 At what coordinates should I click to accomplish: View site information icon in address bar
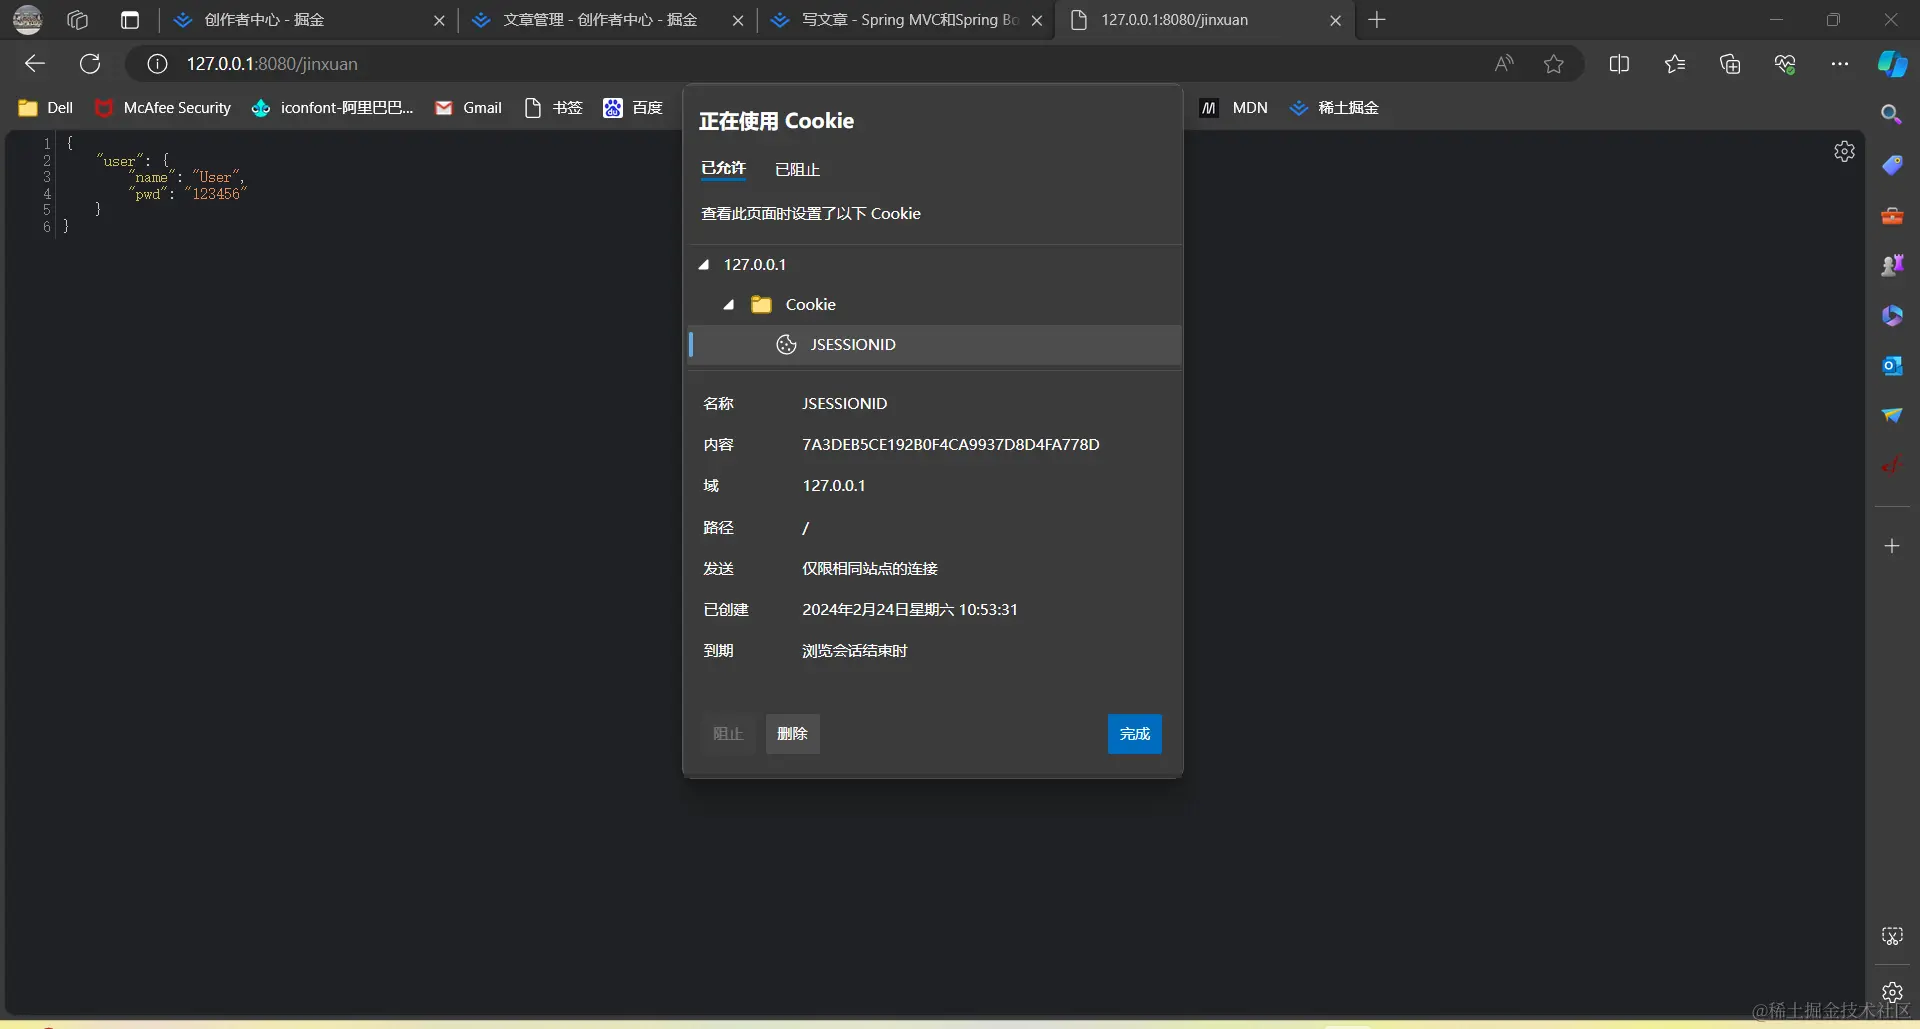(157, 64)
